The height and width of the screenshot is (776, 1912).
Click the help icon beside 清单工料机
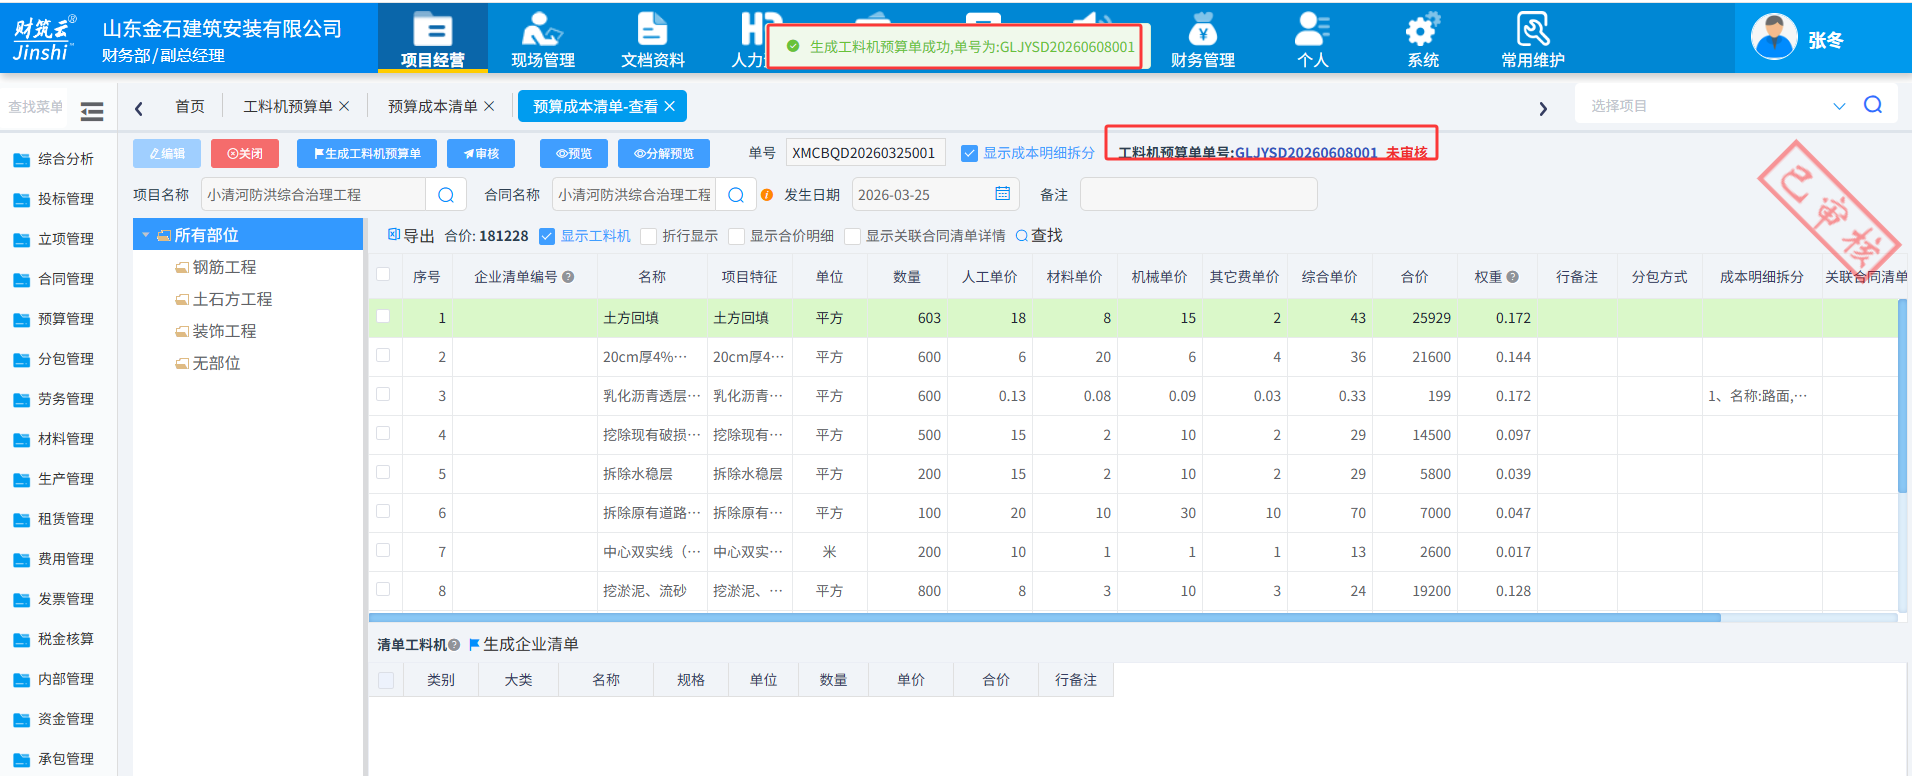point(454,645)
